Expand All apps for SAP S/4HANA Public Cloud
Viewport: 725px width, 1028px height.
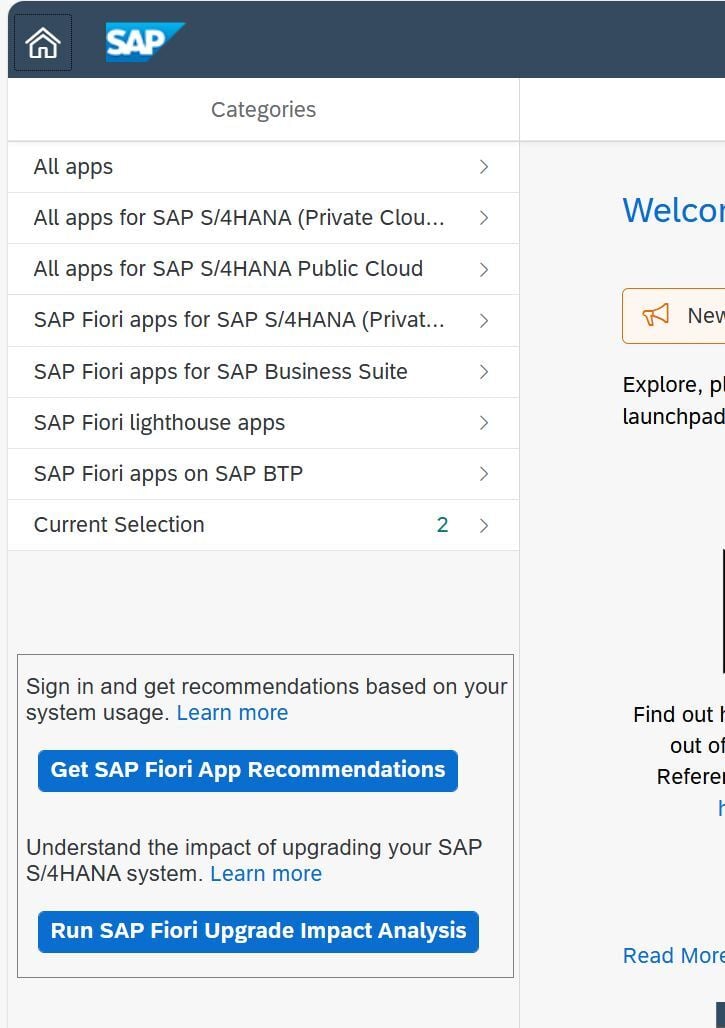[x=484, y=269]
